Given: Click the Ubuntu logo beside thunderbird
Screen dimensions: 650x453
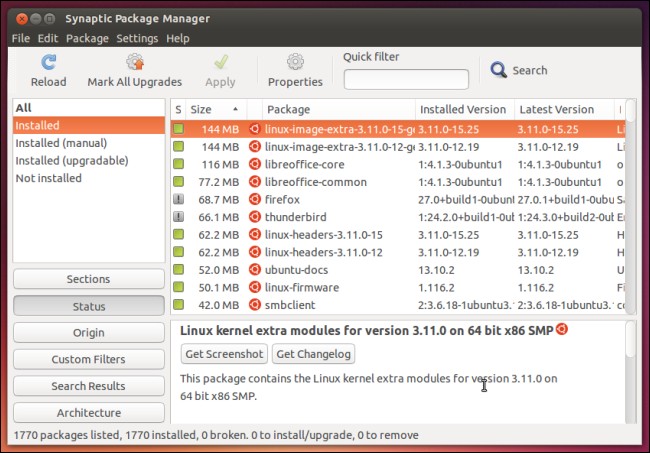Looking at the screenshot, I should point(254,217).
